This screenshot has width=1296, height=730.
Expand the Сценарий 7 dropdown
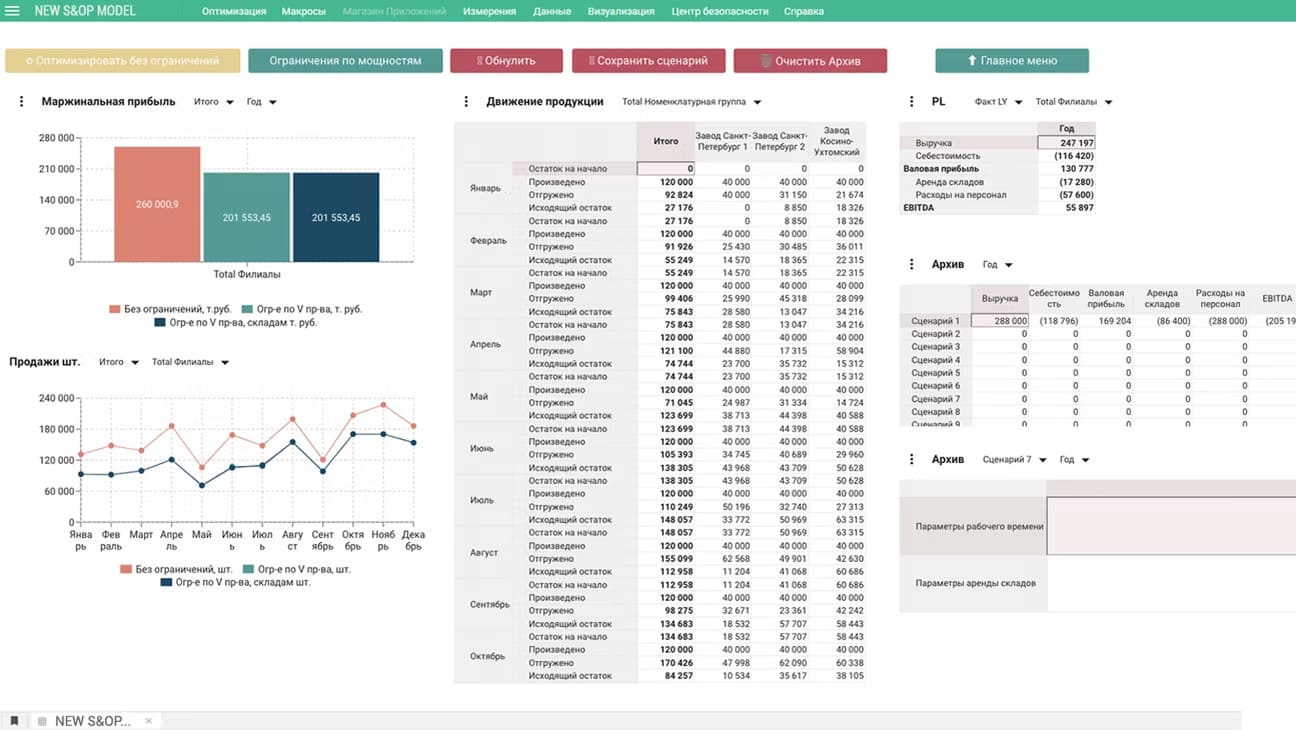point(1014,460)
